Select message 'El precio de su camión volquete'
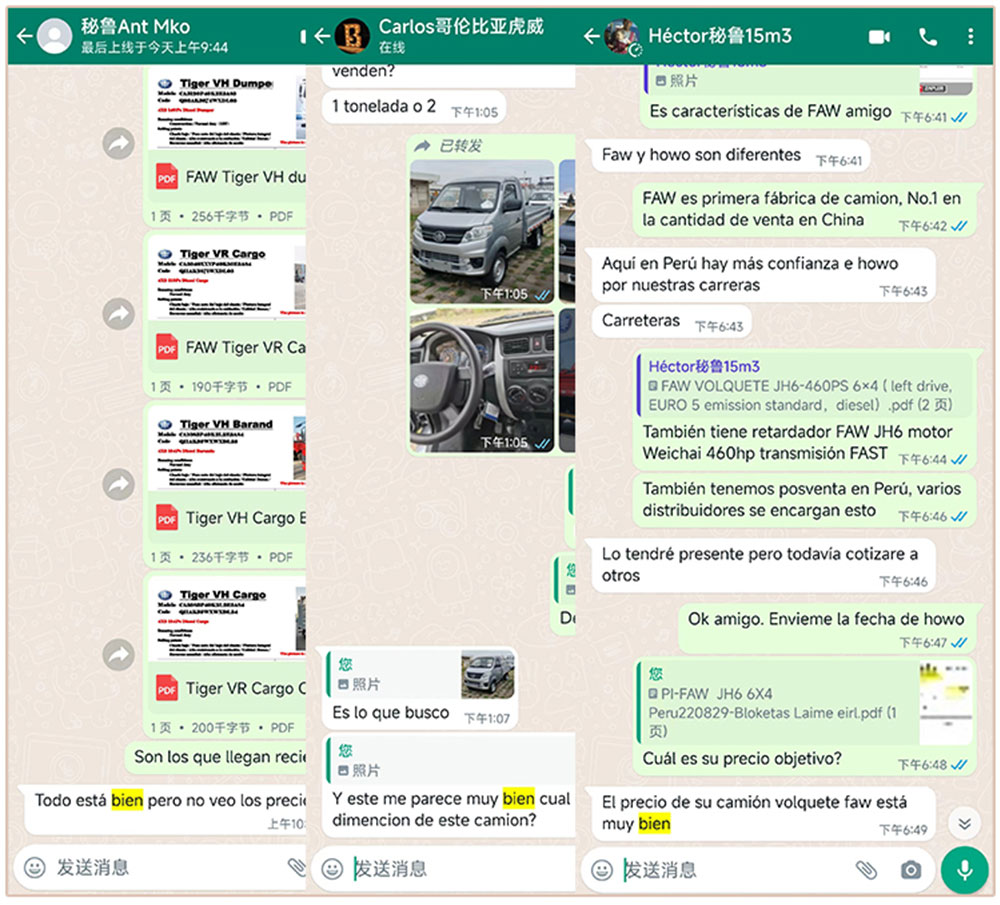The width and height of the screenshot is (1000, 905). [x=763, y=814]
